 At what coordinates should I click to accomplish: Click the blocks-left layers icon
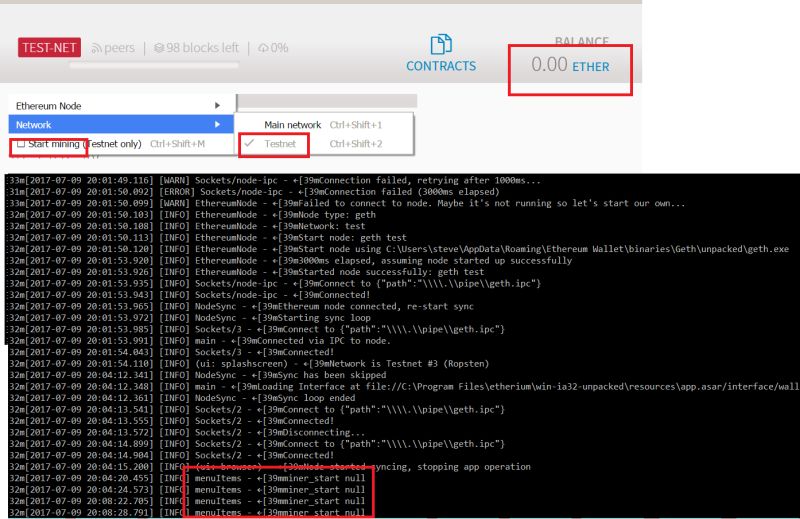point(159,48)
